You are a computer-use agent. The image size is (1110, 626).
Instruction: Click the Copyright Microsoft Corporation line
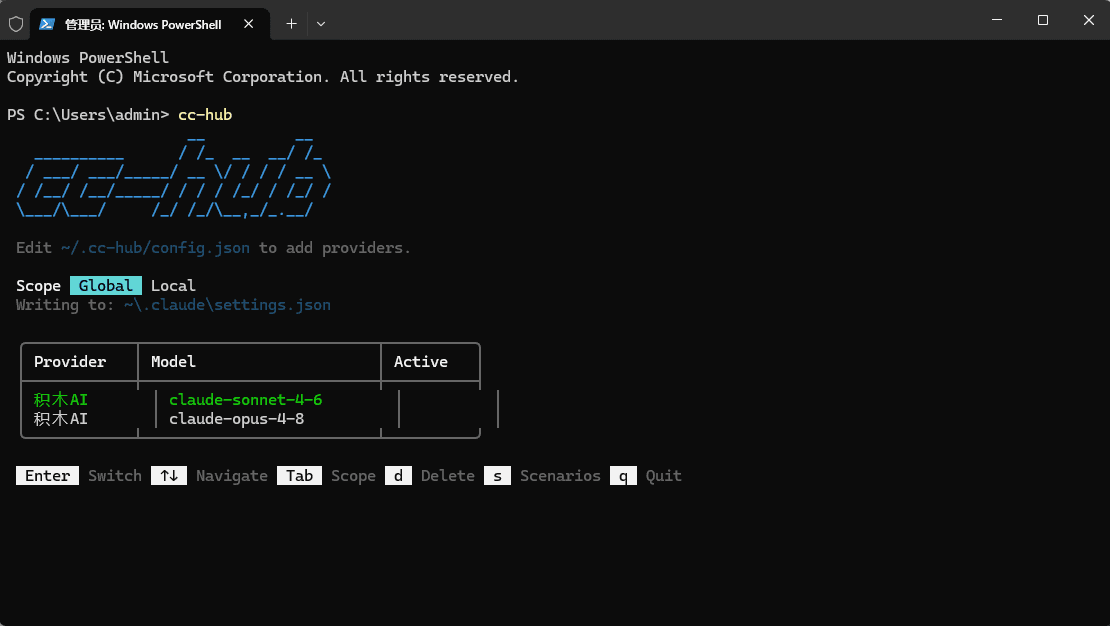(x=263, y=76)
